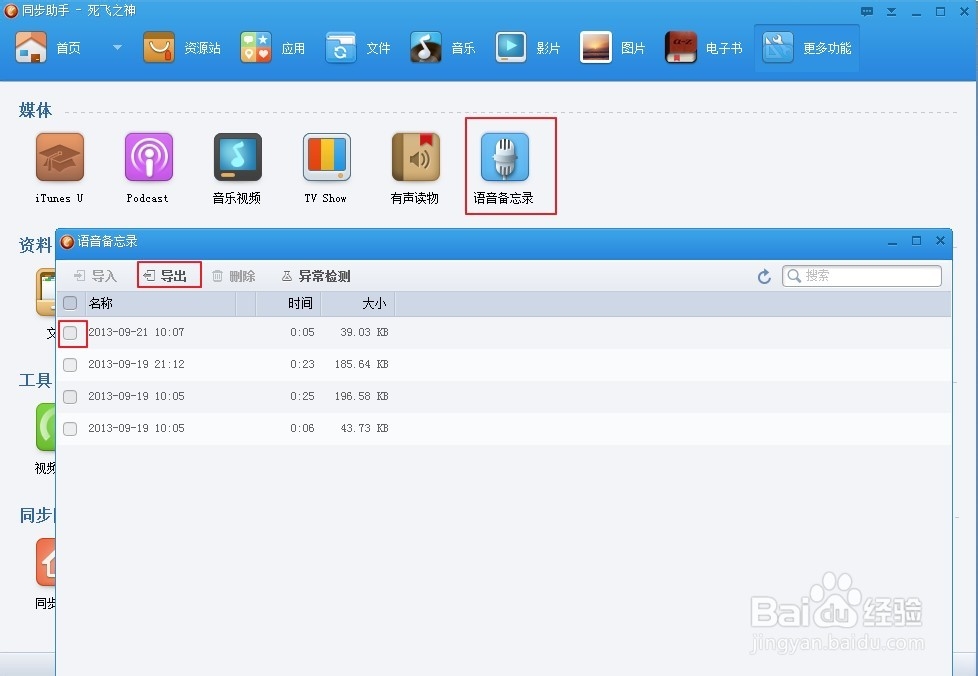Image resolution: width=978 pixels, height=676 pixels.
Task: Check the select-all checkbox in list header
Action: (69, 303)
